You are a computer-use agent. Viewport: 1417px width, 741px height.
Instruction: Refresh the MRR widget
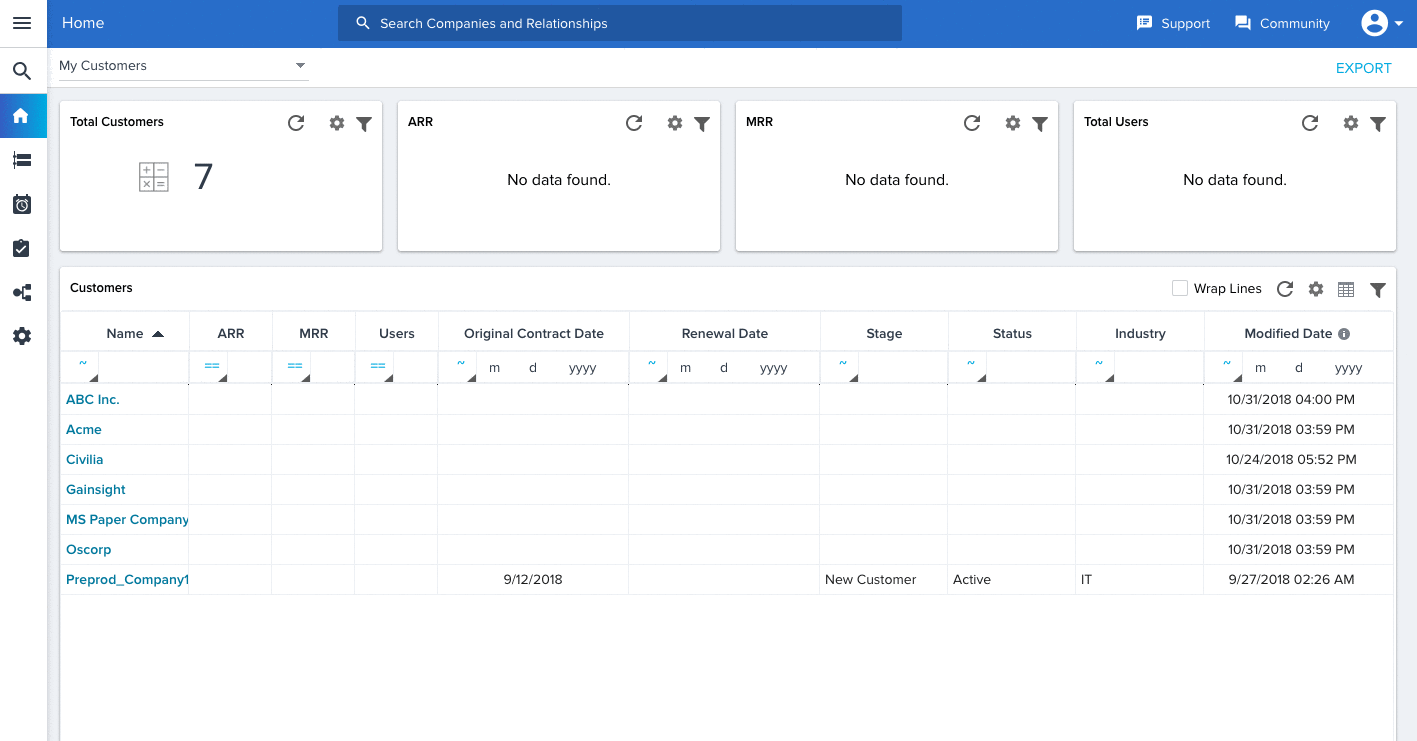[x=972, y=123]
